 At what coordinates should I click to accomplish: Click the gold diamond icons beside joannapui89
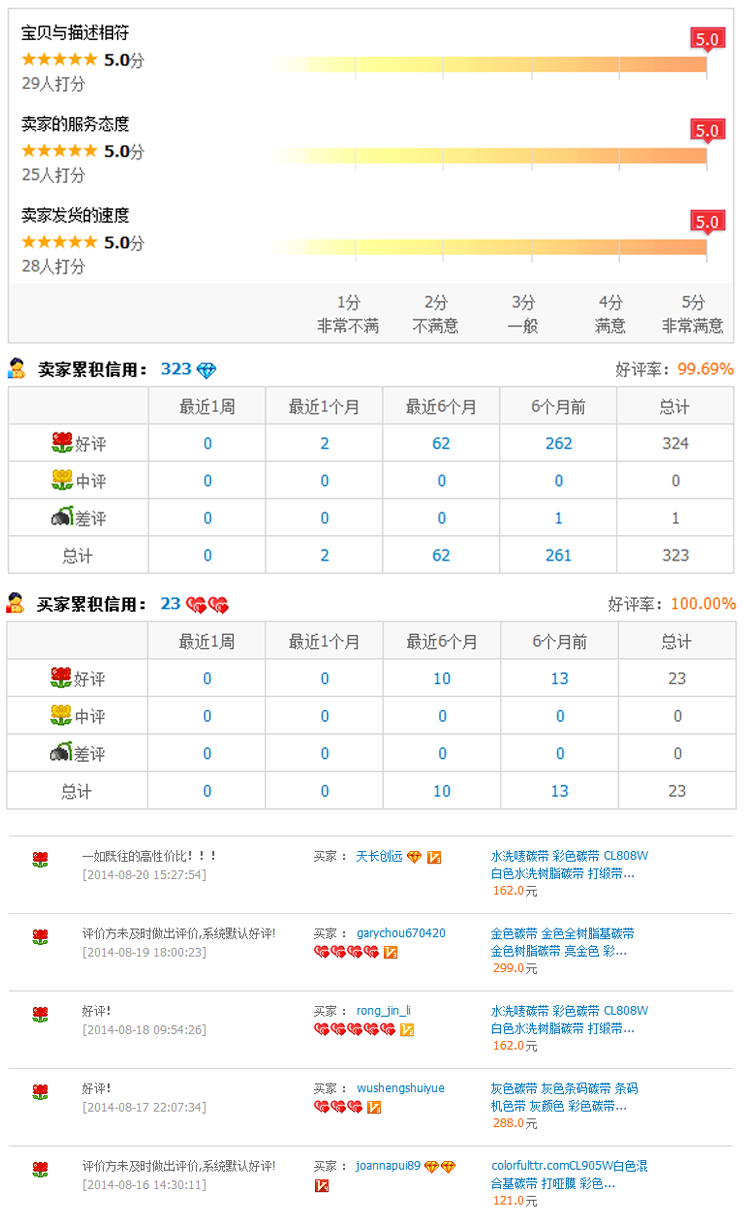439,1167
